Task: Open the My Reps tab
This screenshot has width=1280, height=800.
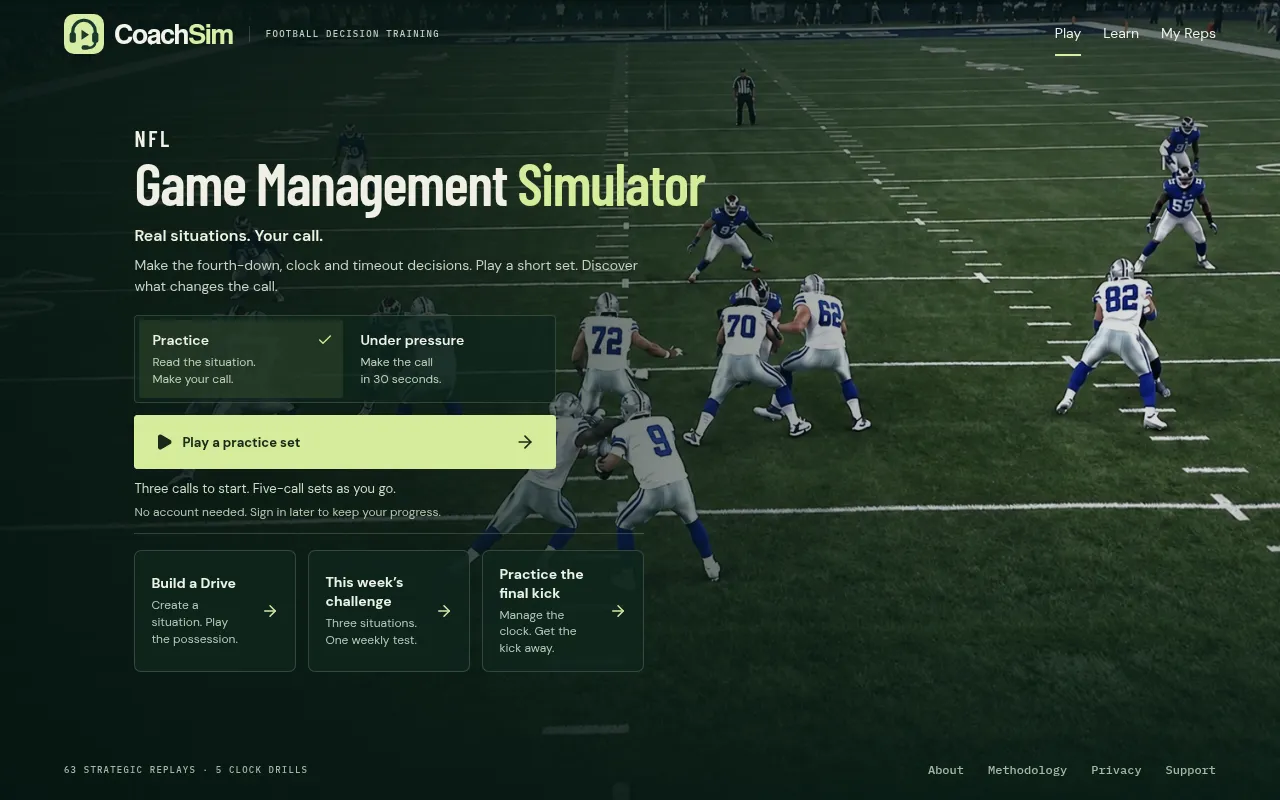Action: pos(1188,33)
